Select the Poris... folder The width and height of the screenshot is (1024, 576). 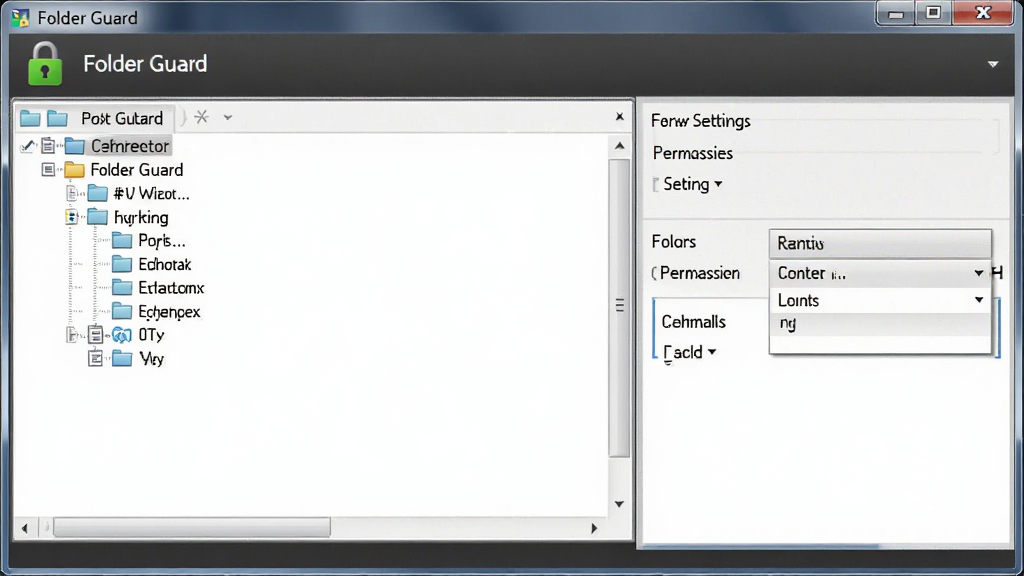pos(161,241)
